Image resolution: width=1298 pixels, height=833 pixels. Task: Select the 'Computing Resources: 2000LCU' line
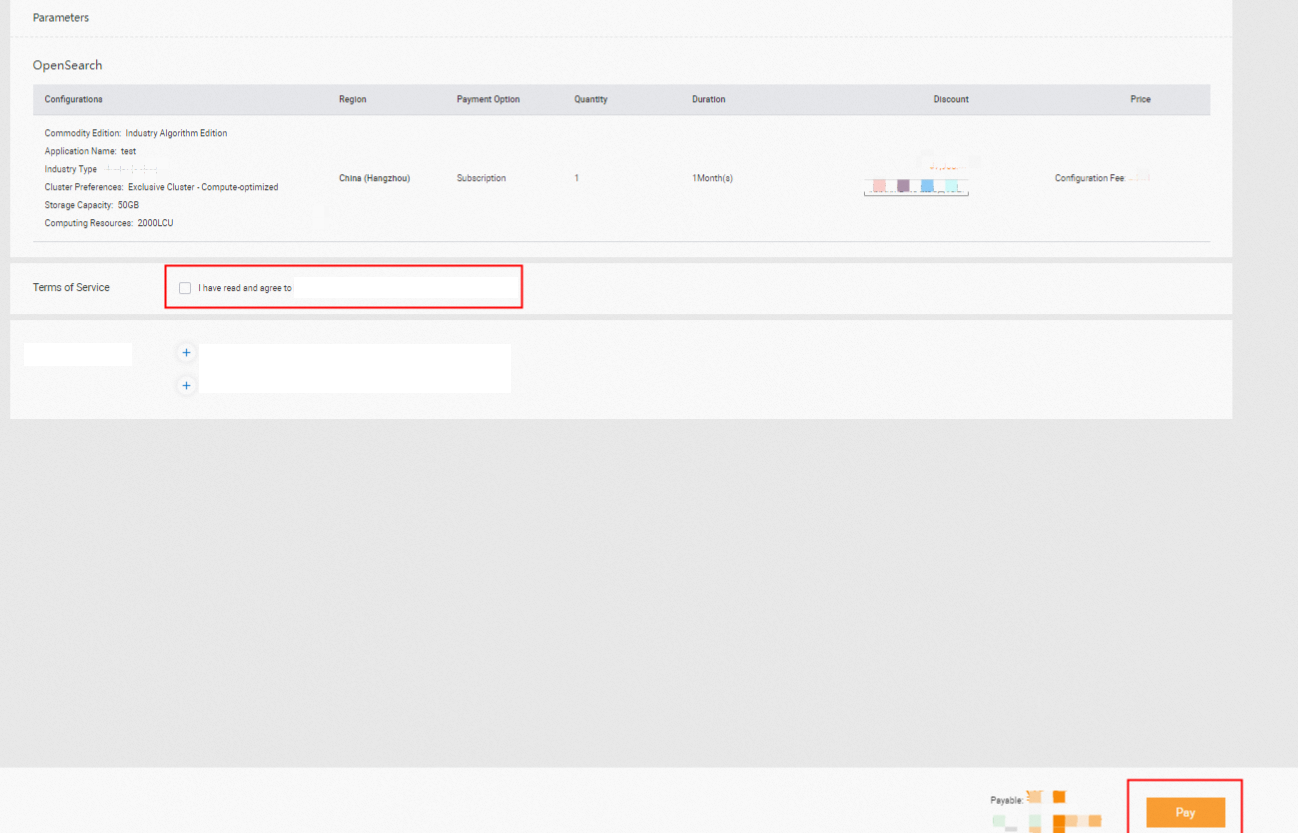(x=109, y=223)
